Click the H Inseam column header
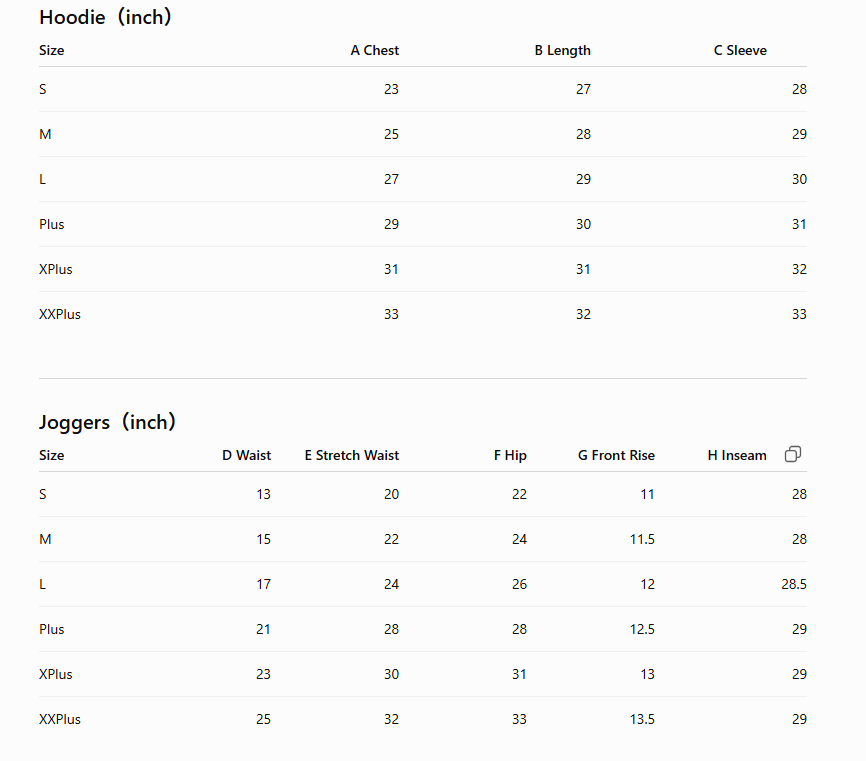 tap(737, 455)
